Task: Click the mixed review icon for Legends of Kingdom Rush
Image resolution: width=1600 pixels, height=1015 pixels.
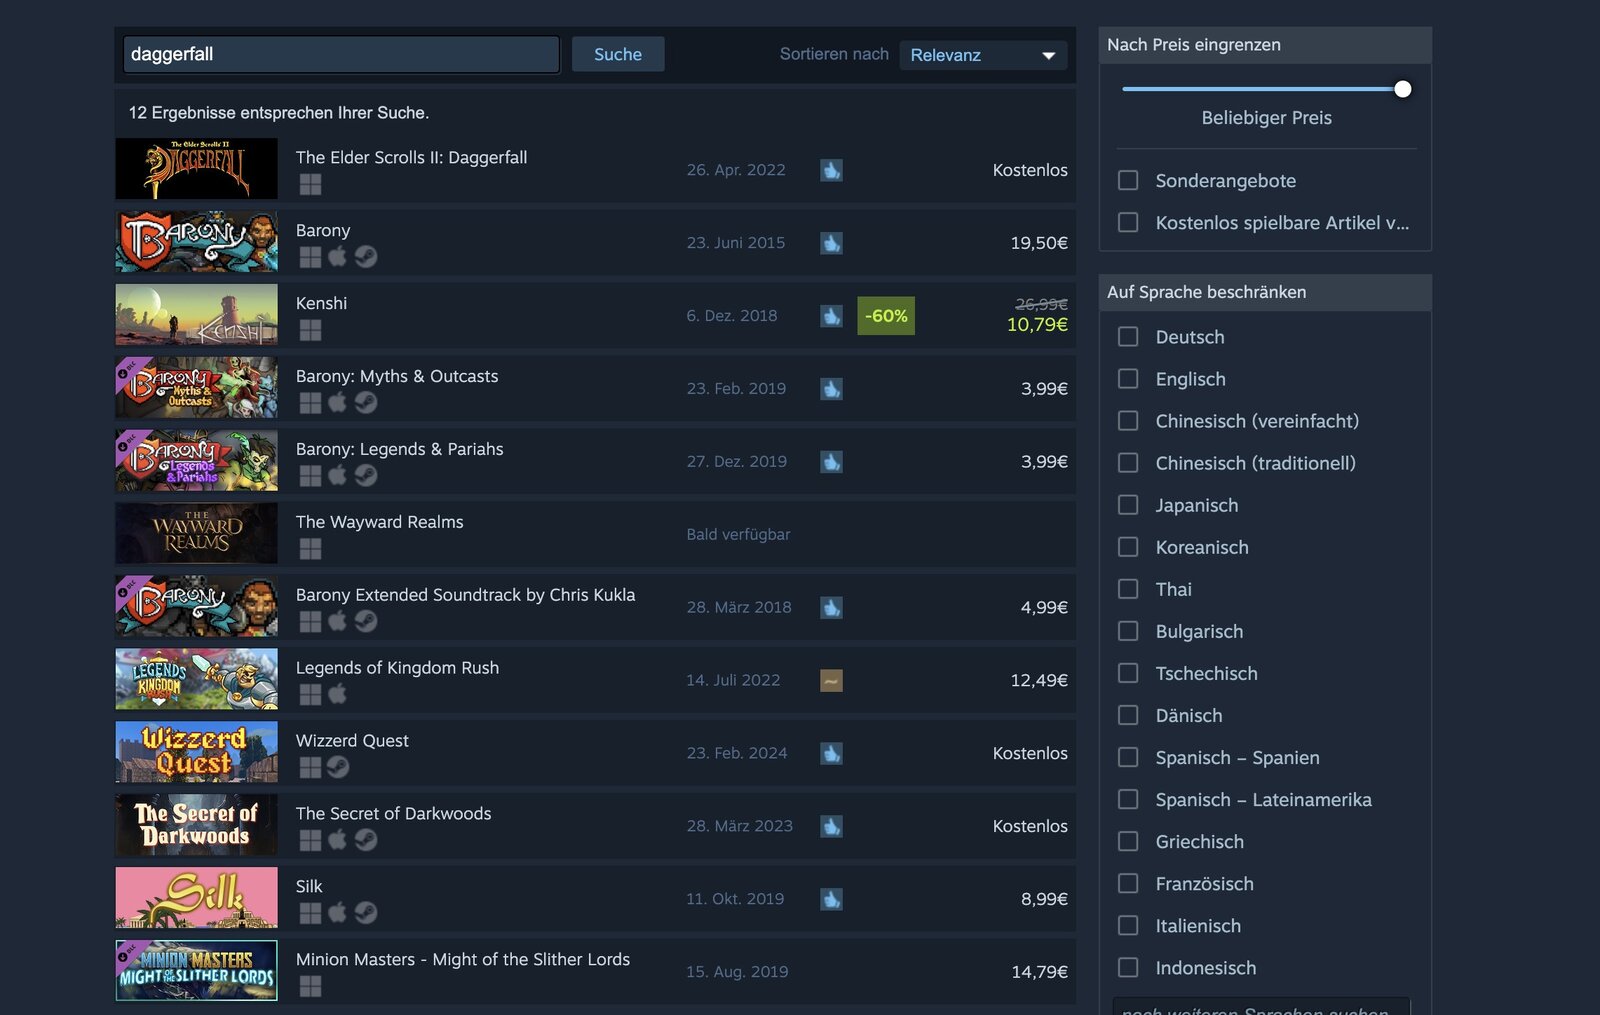Action: [x=831, y=681]
